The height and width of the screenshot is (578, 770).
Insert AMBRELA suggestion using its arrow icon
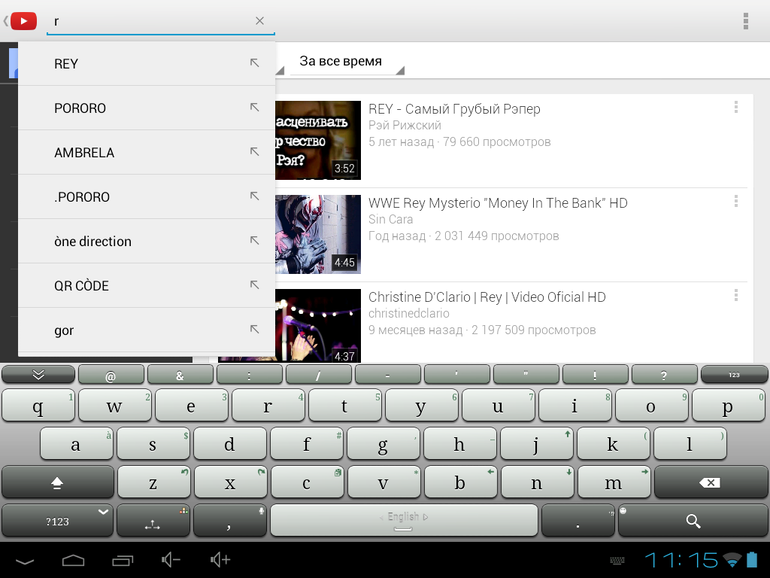point(254,151)
